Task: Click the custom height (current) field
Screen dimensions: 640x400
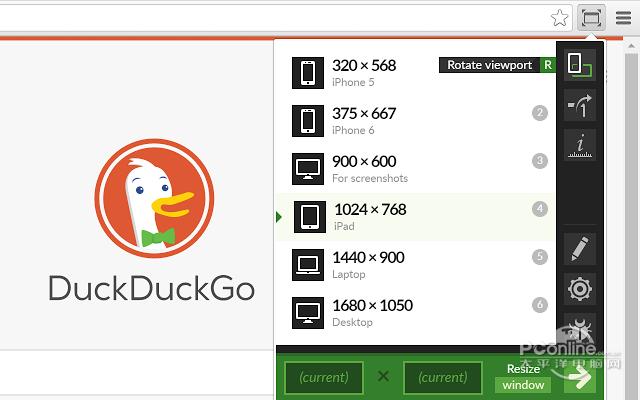Action: 443,378
